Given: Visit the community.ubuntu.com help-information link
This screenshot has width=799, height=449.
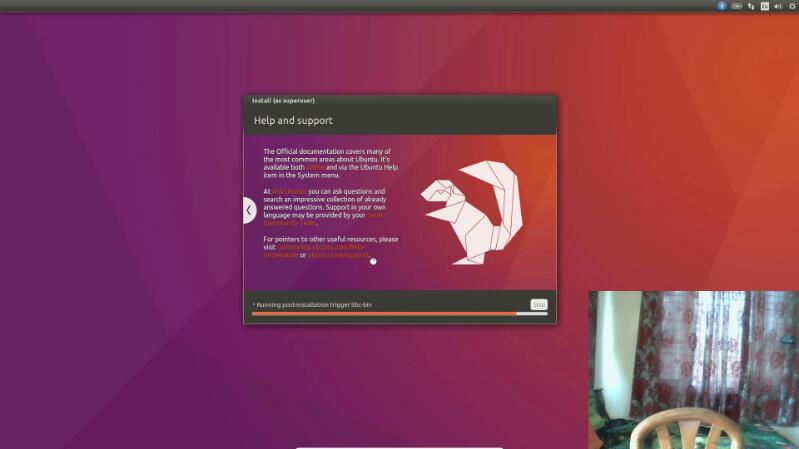Looking at the screenshot, I should point(314,251).
